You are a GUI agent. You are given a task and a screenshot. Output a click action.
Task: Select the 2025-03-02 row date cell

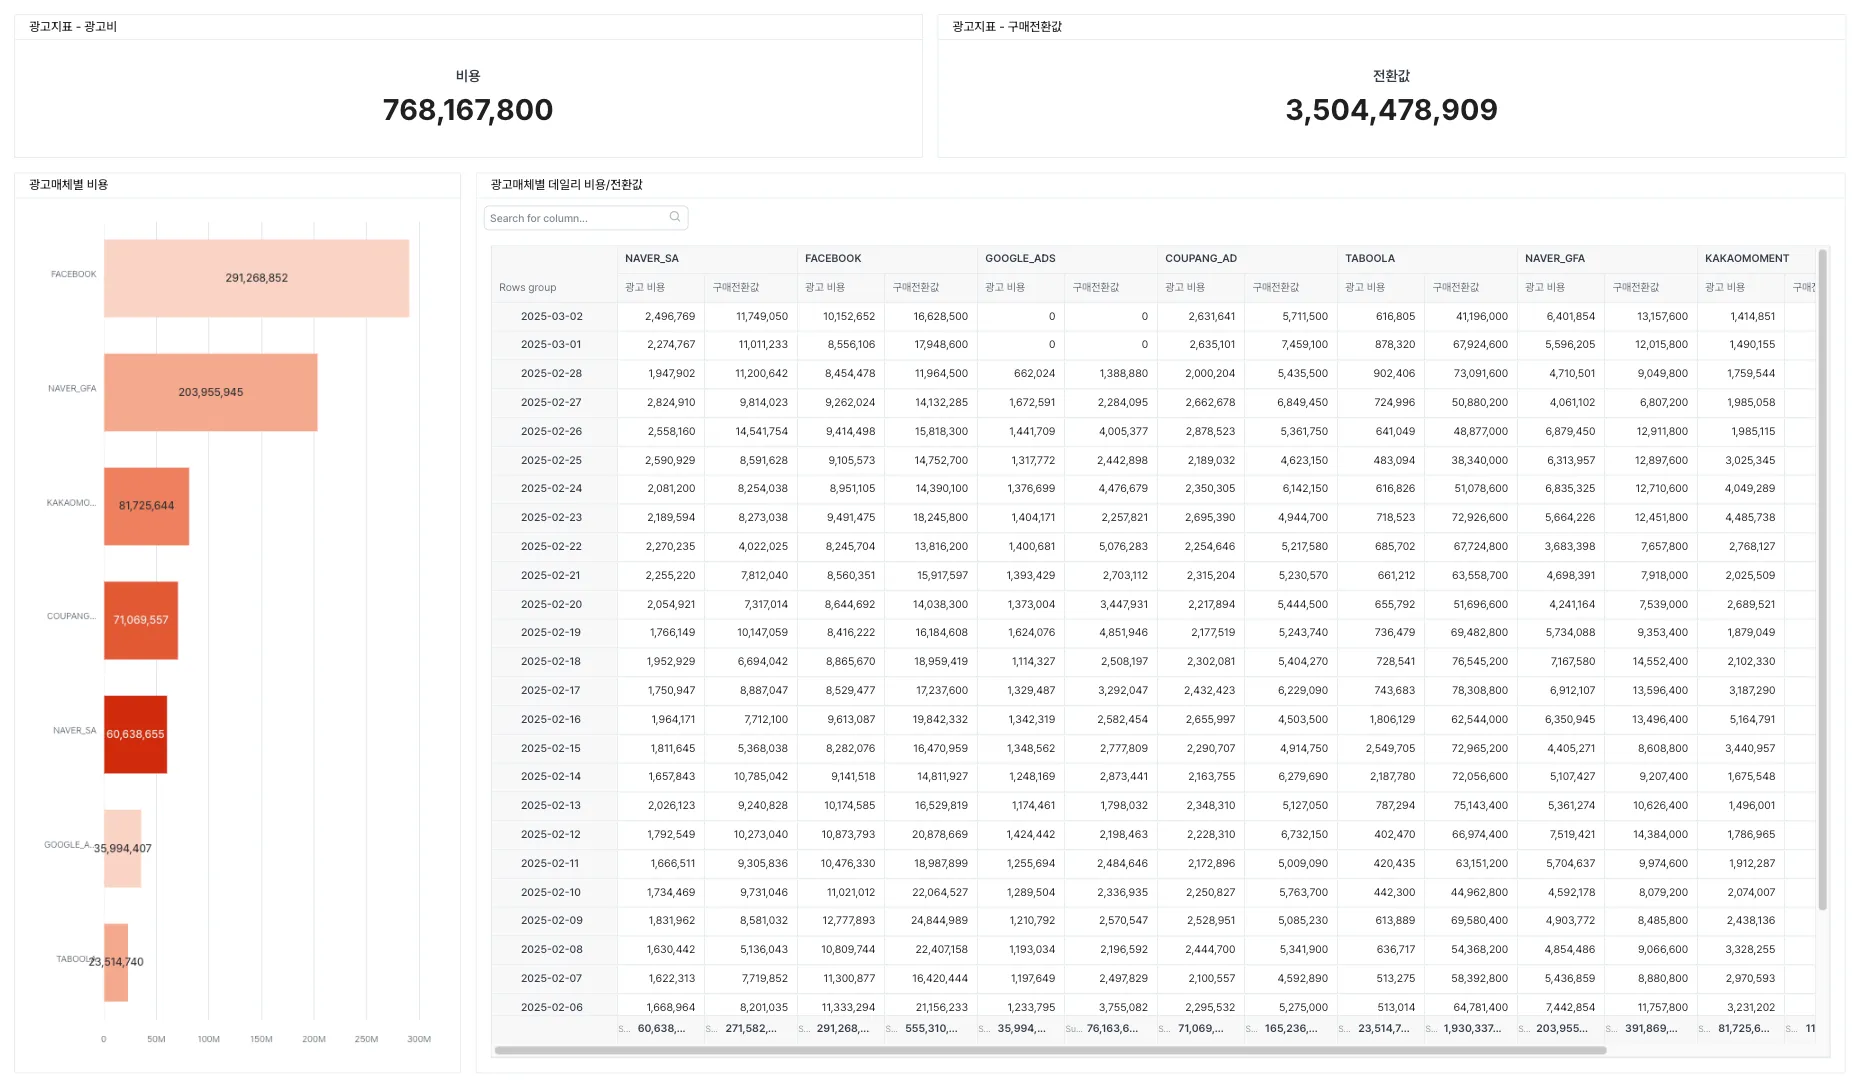[551, 316]
